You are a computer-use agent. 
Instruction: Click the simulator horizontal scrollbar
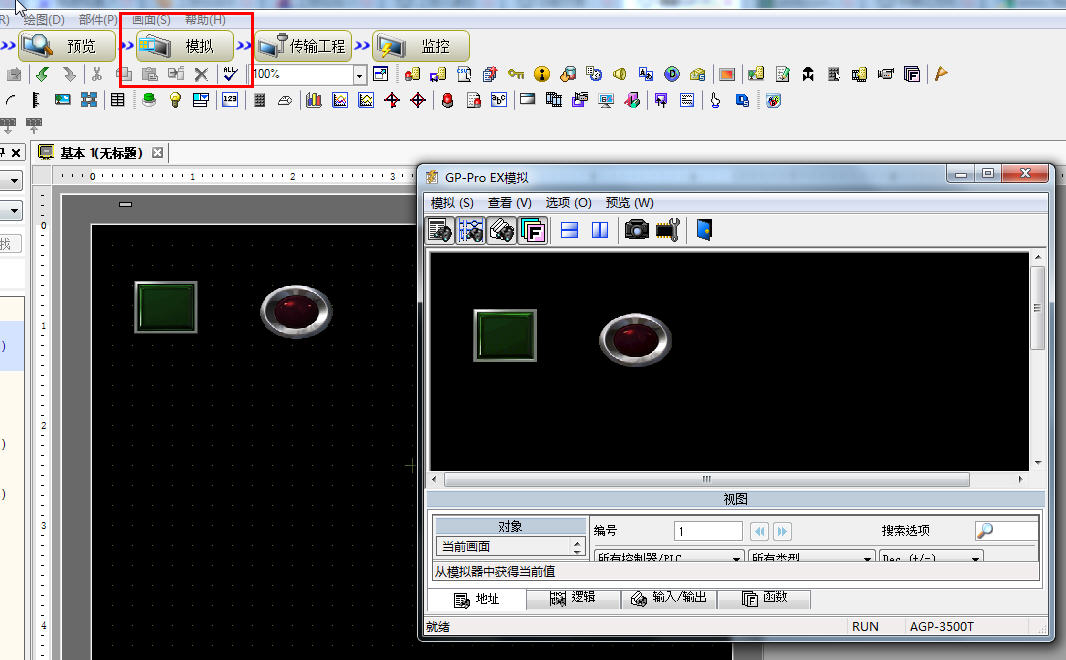pos(706,479)
